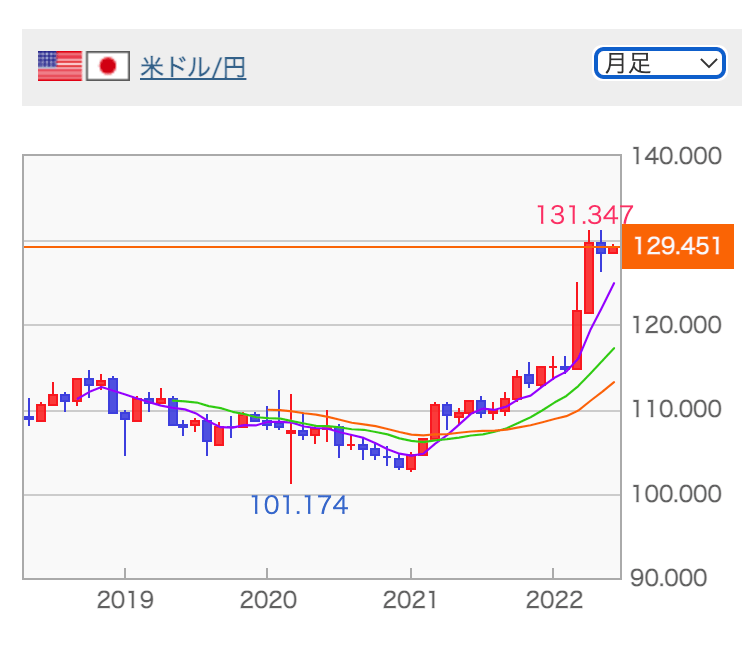750x653 pixels.
Task: Select the 2020 label on time axis
Action: tap(268, 600)
